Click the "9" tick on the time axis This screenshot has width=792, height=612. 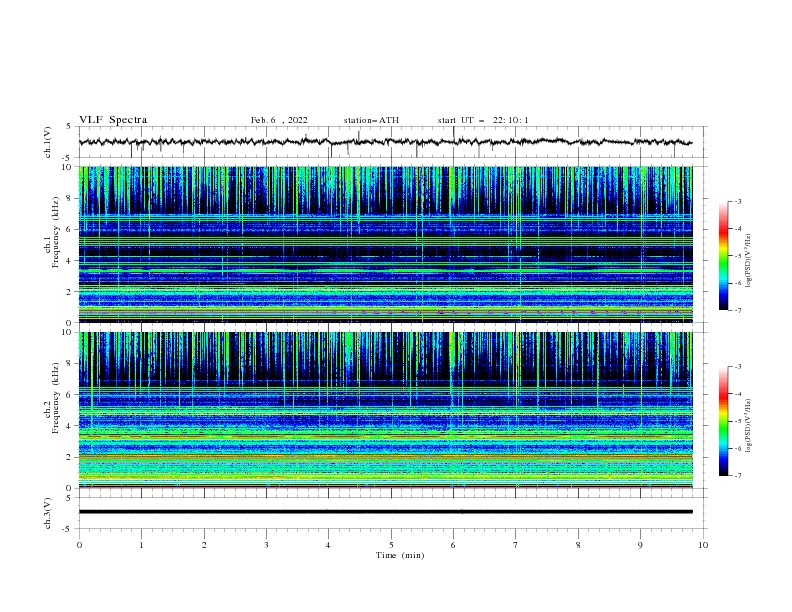tap(640, 545)
